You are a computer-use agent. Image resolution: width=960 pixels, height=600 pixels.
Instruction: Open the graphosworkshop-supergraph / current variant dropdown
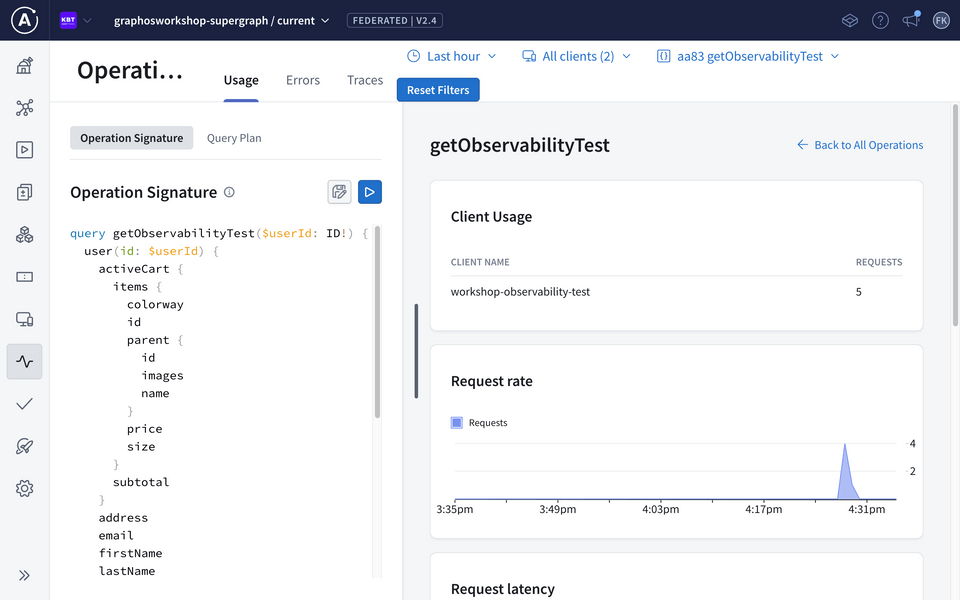point(222,21)
